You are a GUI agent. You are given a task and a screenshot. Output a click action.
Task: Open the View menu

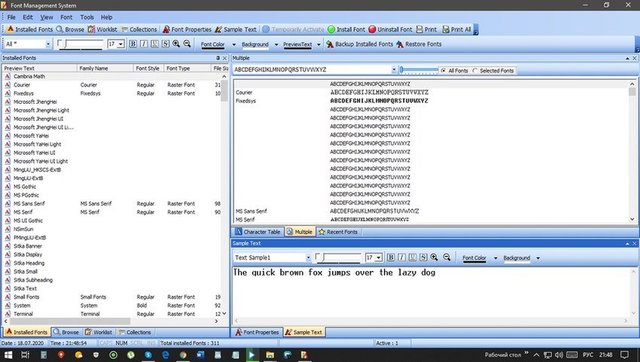click(x=47, y=17)
